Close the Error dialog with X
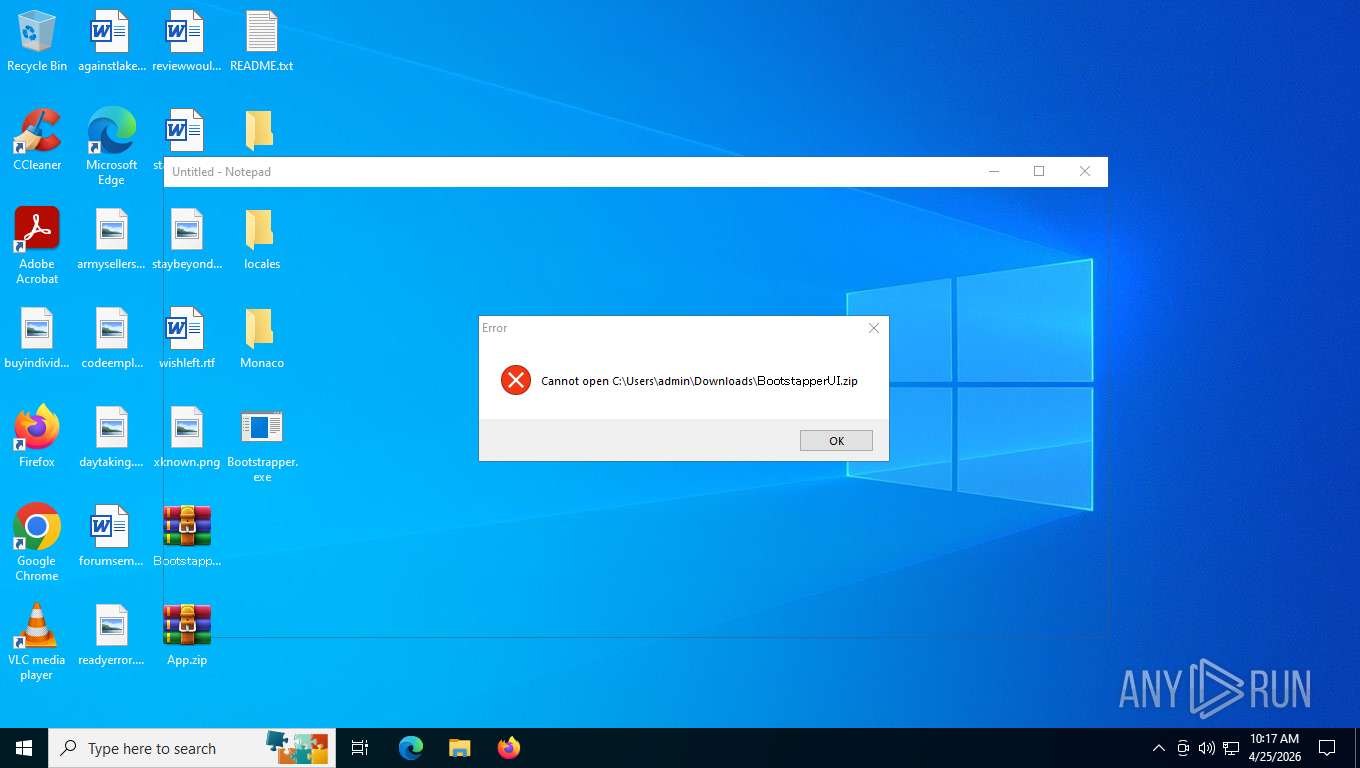The image size is (1360, 768). tap(874, 328)
